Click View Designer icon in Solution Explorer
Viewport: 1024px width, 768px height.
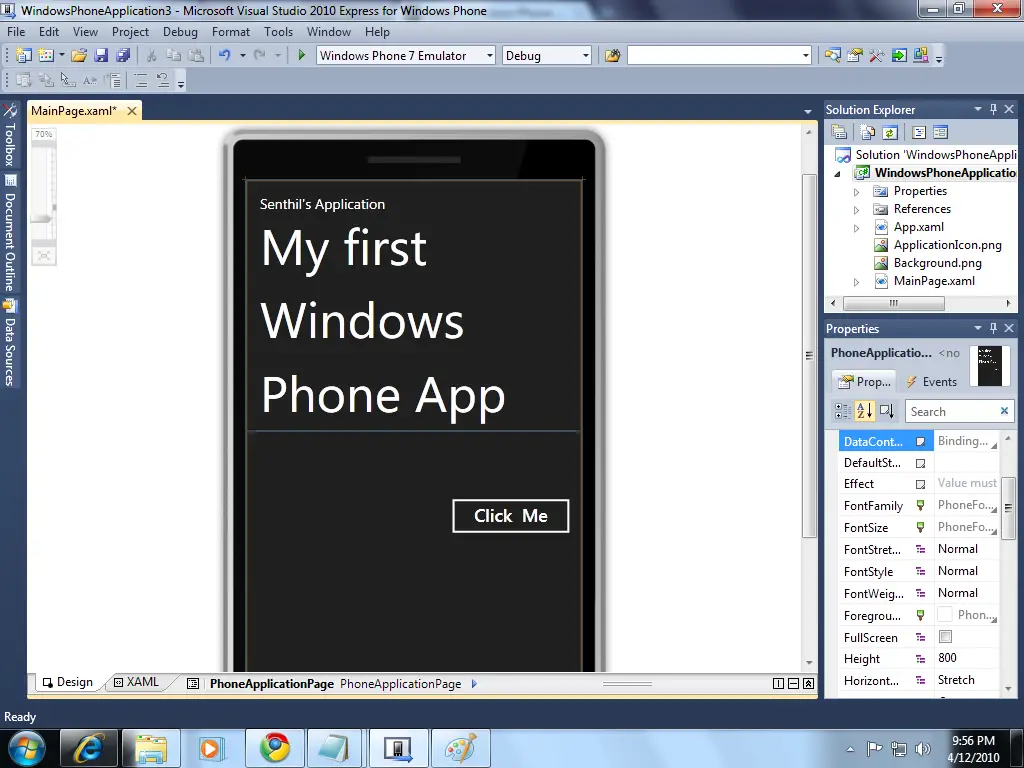(x=940, y=133)
